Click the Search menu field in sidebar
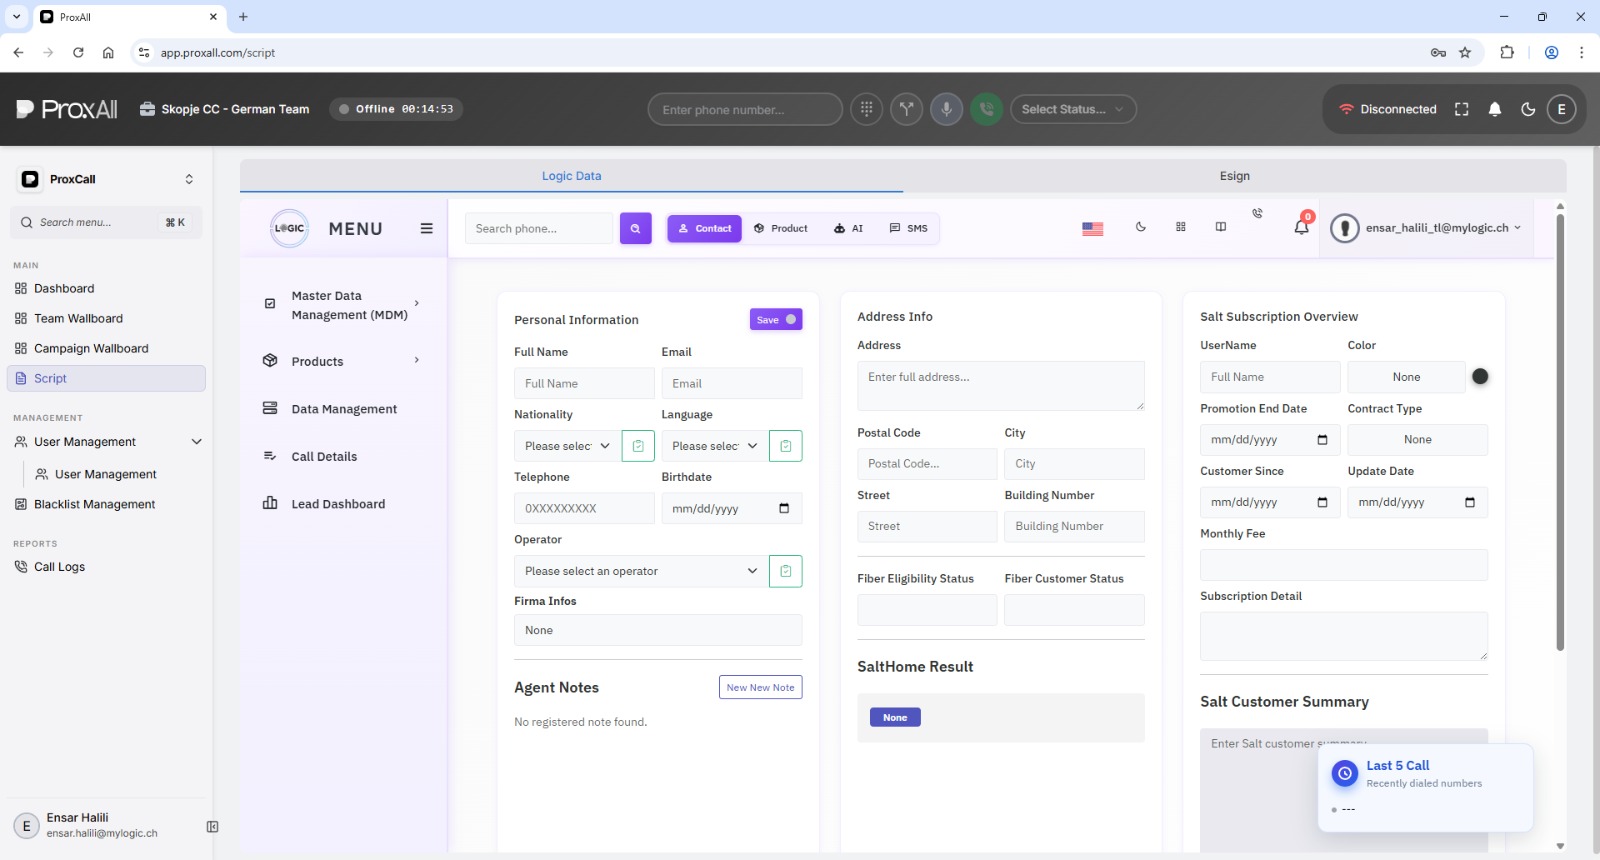Image resolution: width=1600 pixels, height=860 pixels. [x=106, y=222]
